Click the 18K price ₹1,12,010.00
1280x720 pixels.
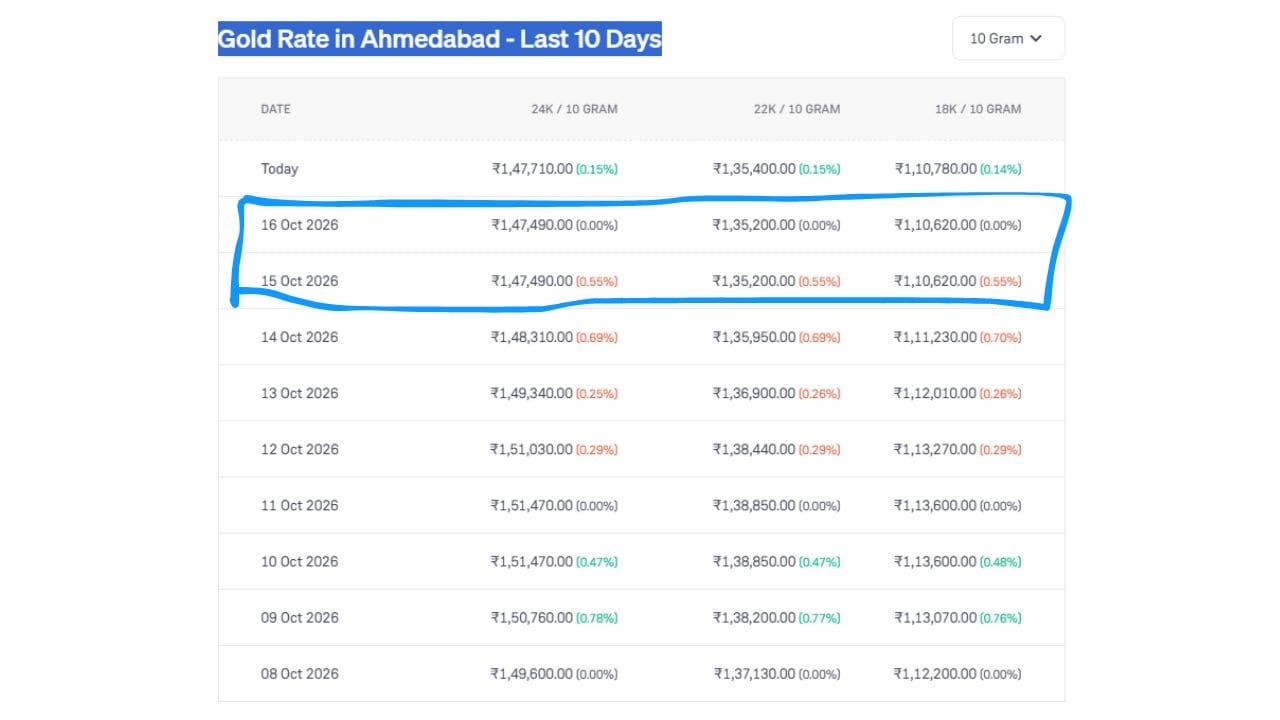[936, 393]
